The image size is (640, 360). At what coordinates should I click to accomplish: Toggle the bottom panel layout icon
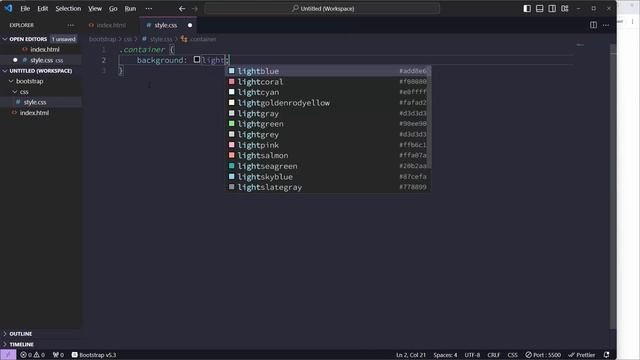coord(540,9)
